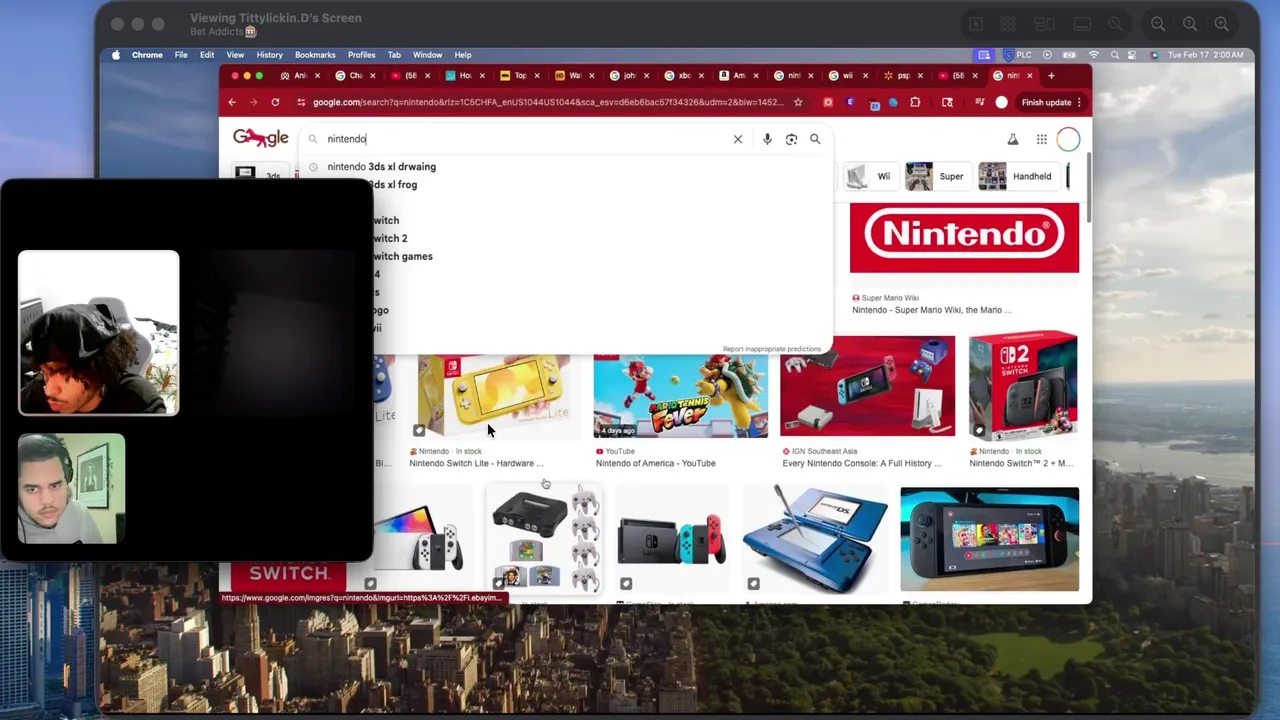Choose the "witch 2" suggestion
1280x720 pixels.
(390, 238)
